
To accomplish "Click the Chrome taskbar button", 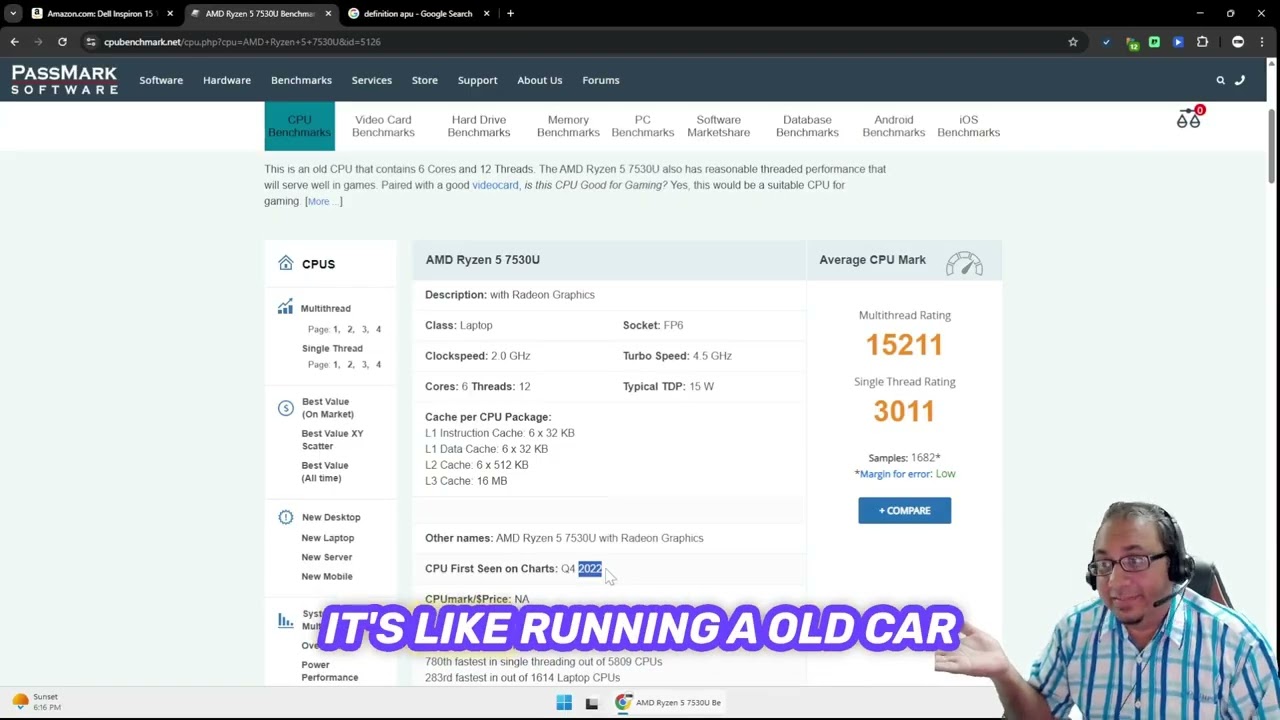I will (x=669, y=703).
